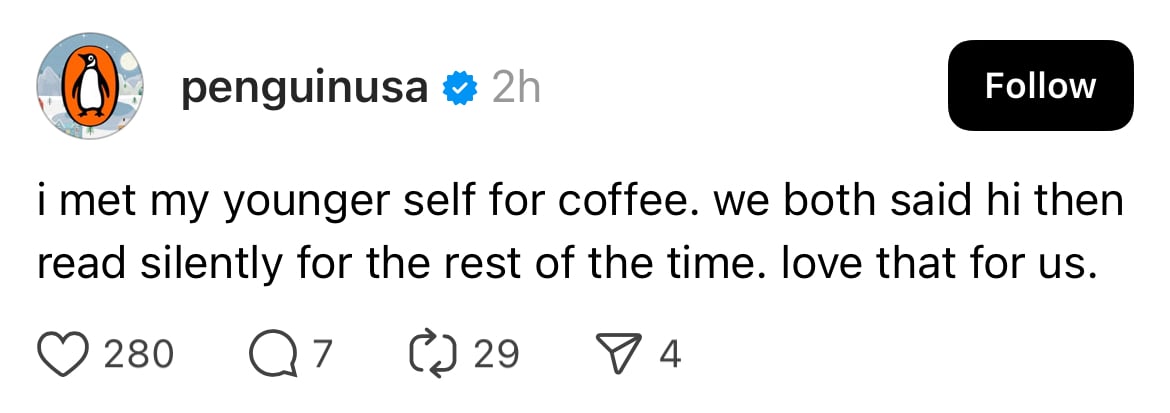1170x413 pixels.
Task: View the 4 shares count
Action: 670,354
